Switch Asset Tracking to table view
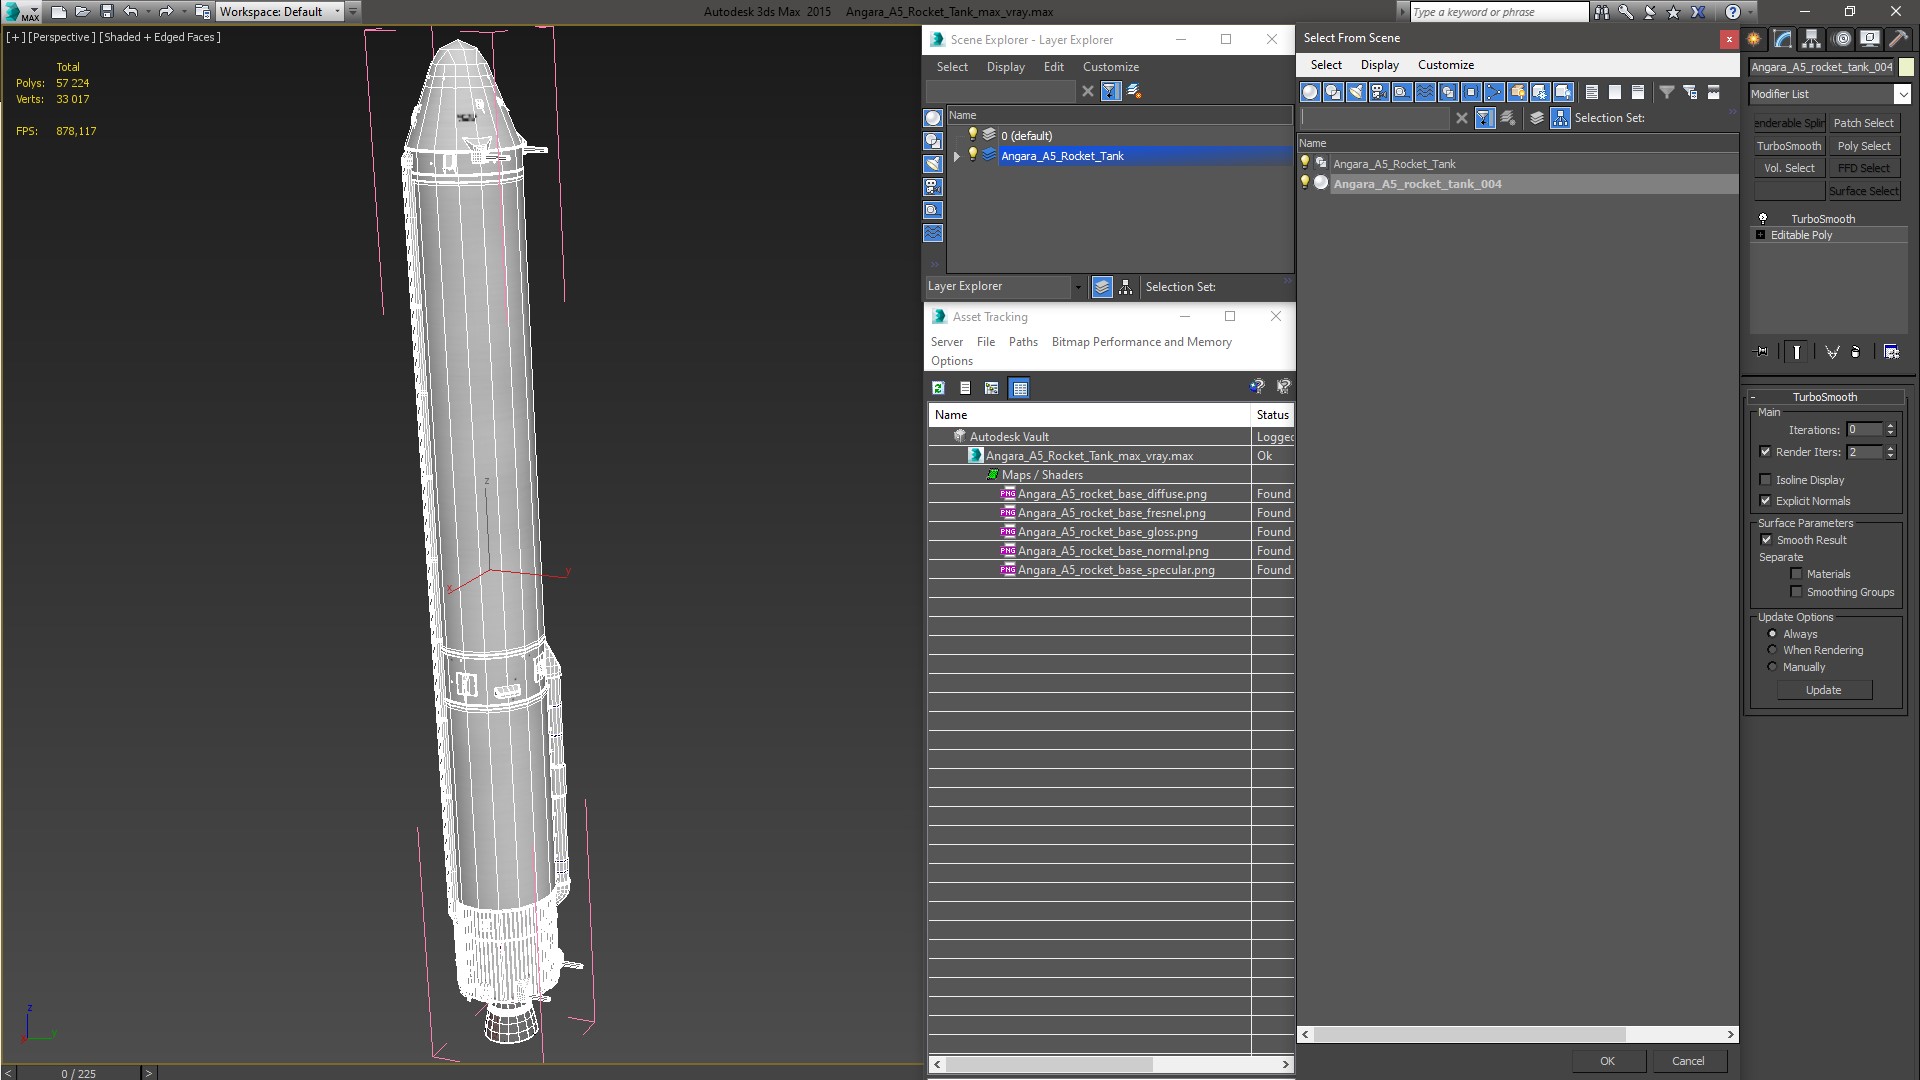Viewport: 1920px width, 1080px height. pos(1019,388)
